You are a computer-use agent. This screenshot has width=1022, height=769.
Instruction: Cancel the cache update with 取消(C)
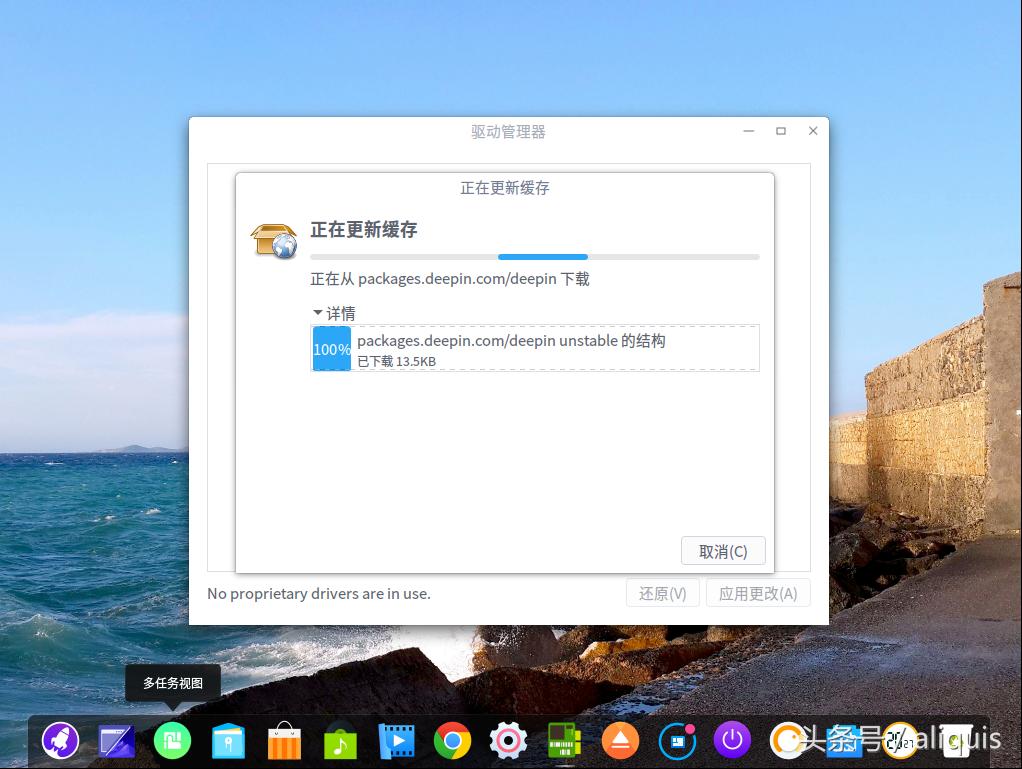click(x=723, y=550)
